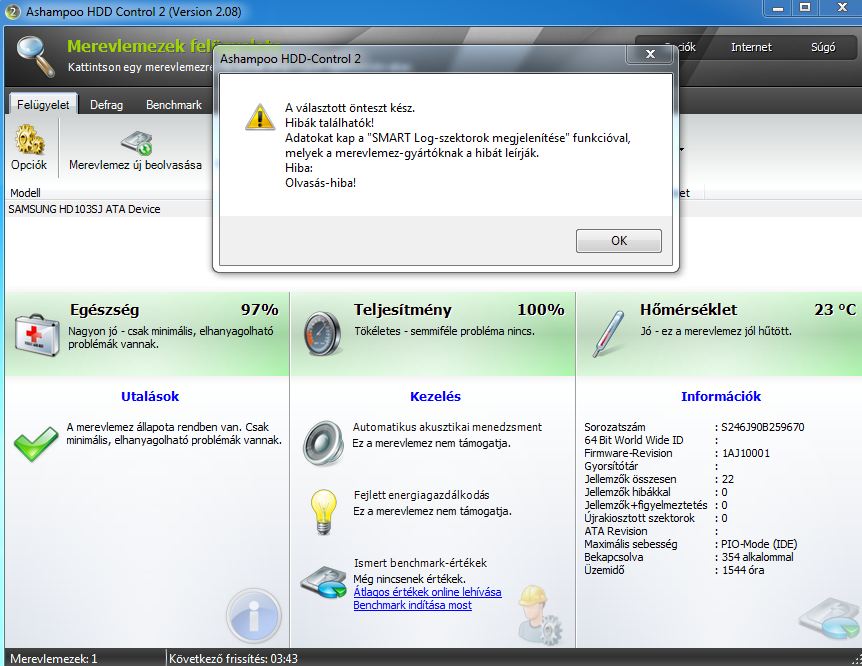Click Merevlemezek: 1 in status bar

click(53, 658)
